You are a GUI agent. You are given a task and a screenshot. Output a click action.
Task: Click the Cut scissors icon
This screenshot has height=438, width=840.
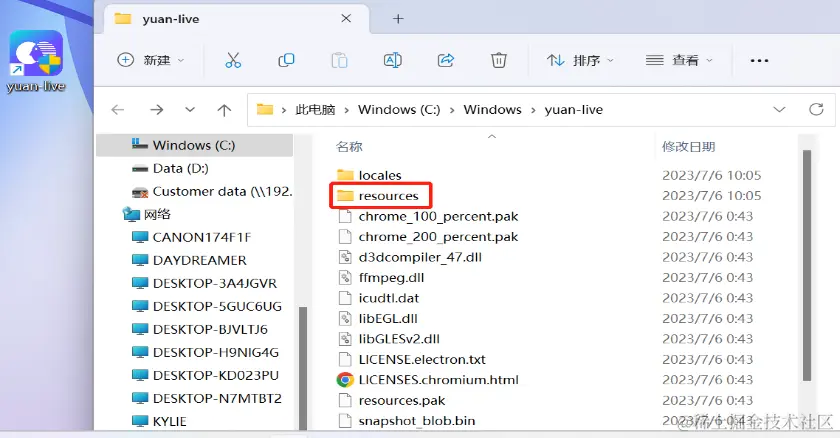(x=233, y=60)
